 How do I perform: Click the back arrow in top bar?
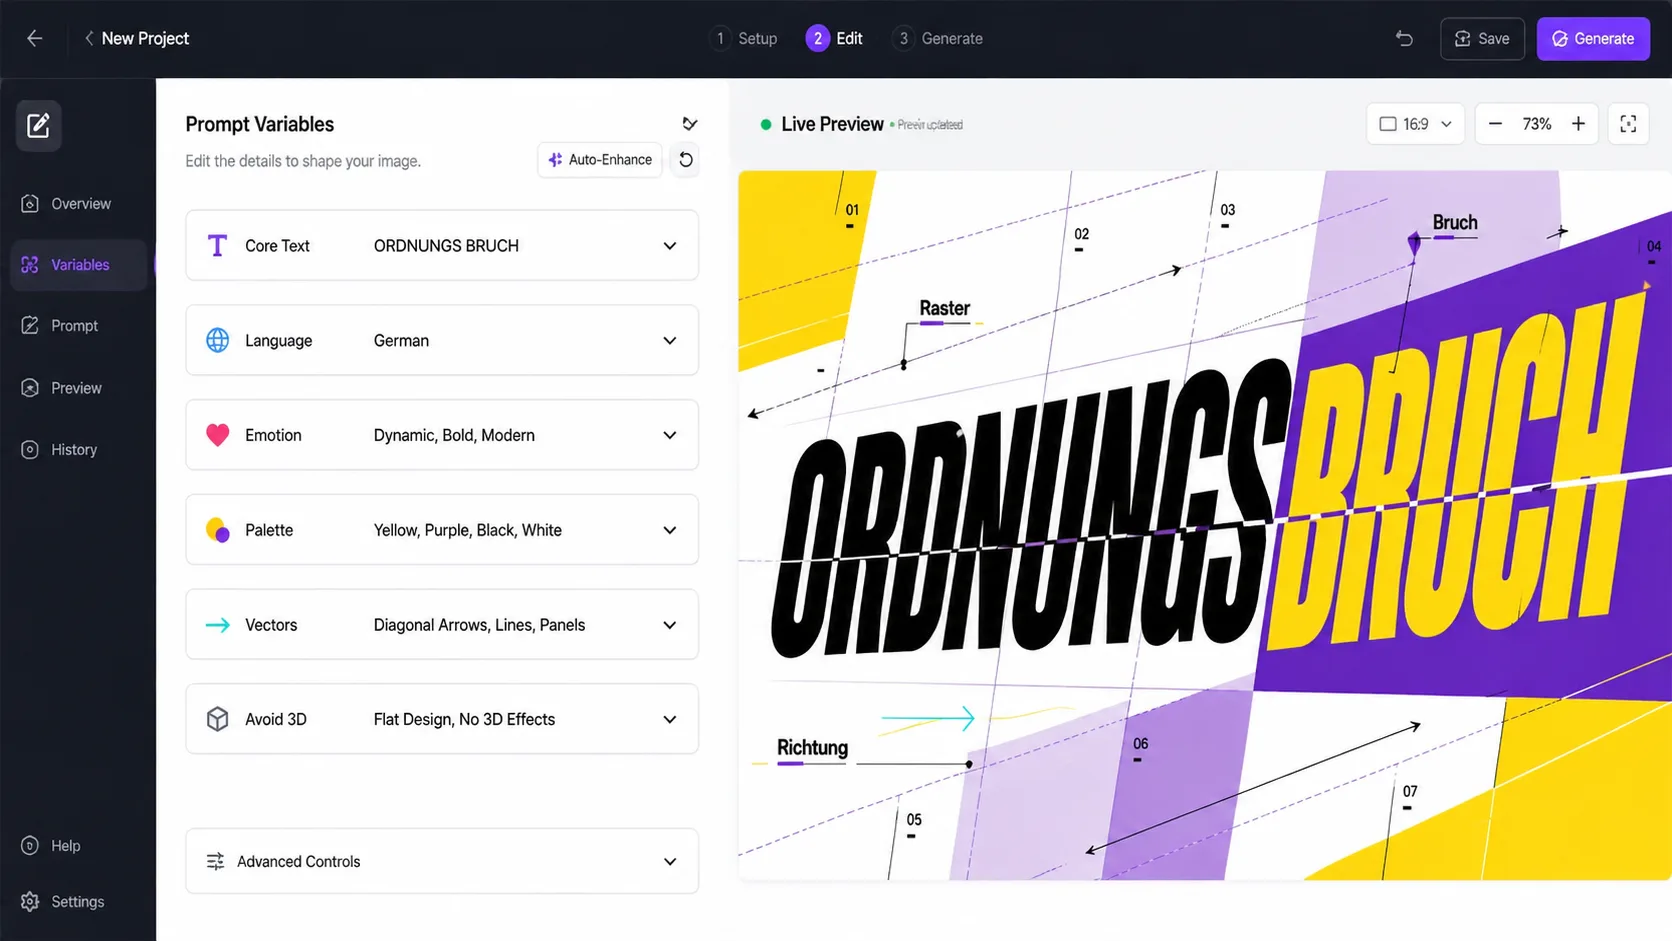35,38
